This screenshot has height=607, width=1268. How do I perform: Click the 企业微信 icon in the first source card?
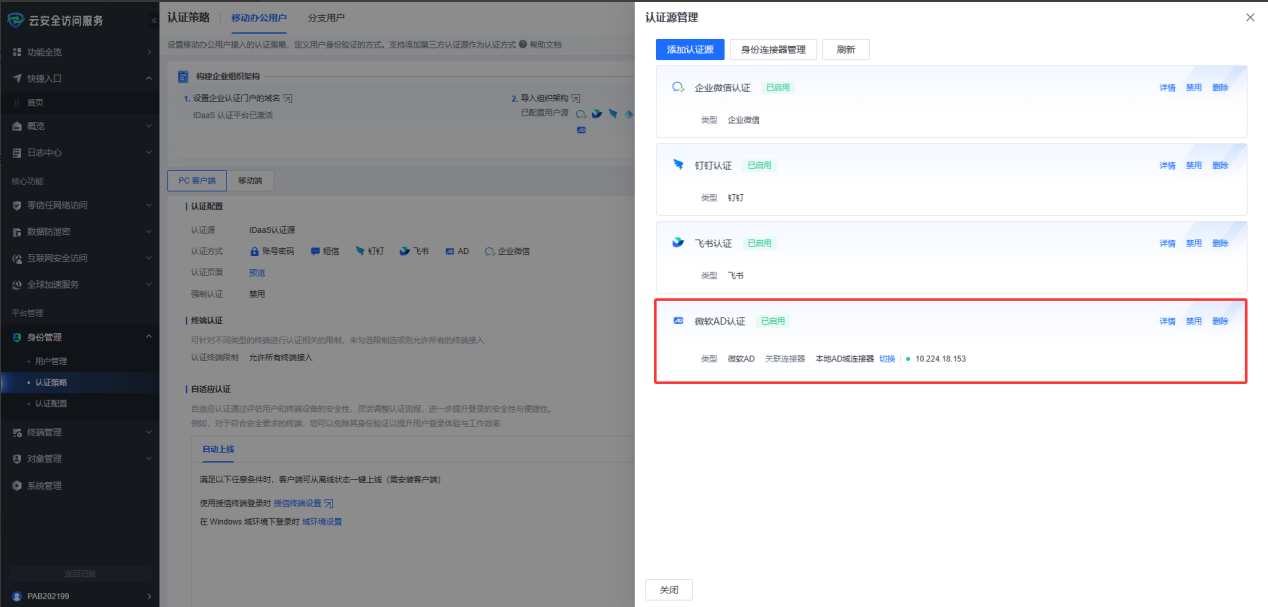click(x=678, y=87)
